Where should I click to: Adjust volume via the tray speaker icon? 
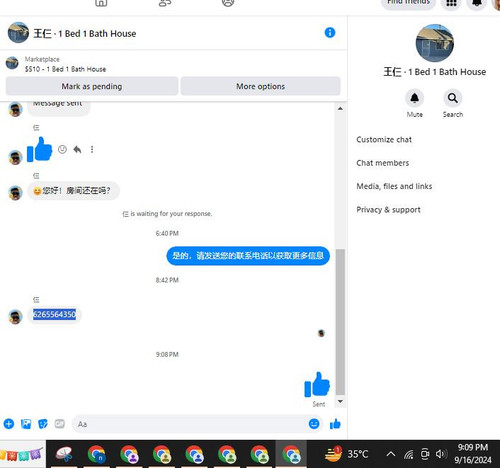(x=441, y=454)
